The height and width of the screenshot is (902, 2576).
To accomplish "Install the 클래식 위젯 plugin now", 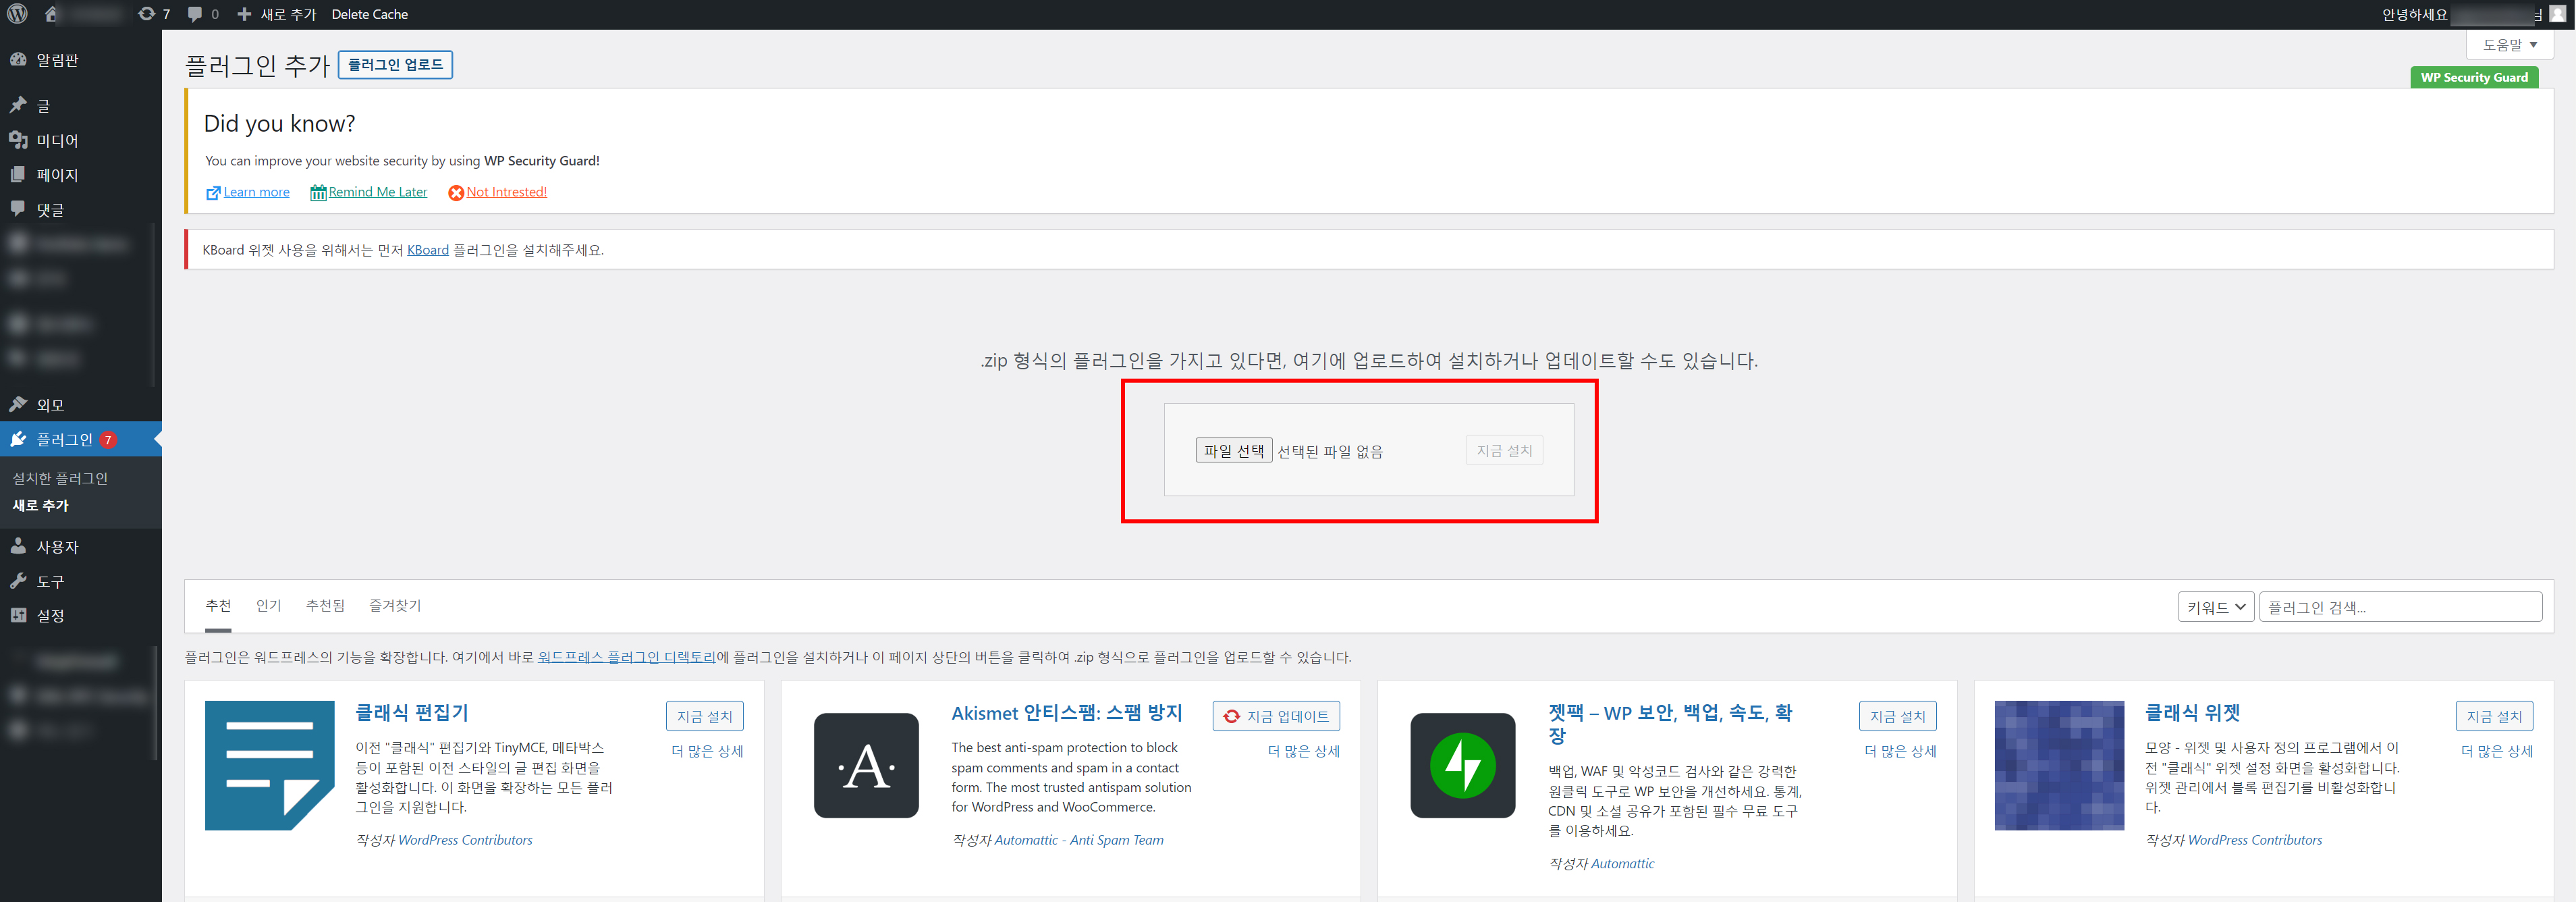I will [x=2494, y=716].
